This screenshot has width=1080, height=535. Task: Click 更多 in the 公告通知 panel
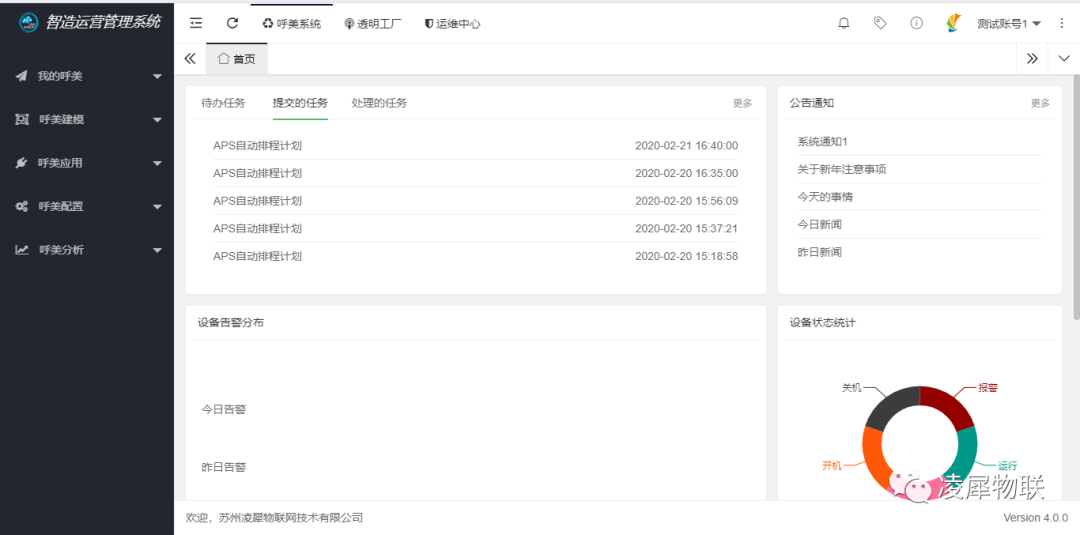tap(1040, 103)
